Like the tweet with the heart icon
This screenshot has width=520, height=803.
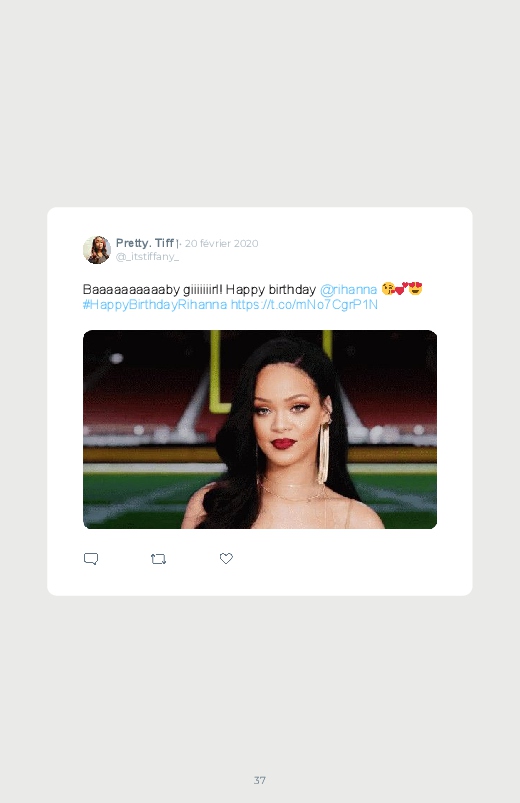tap(226, 558)
